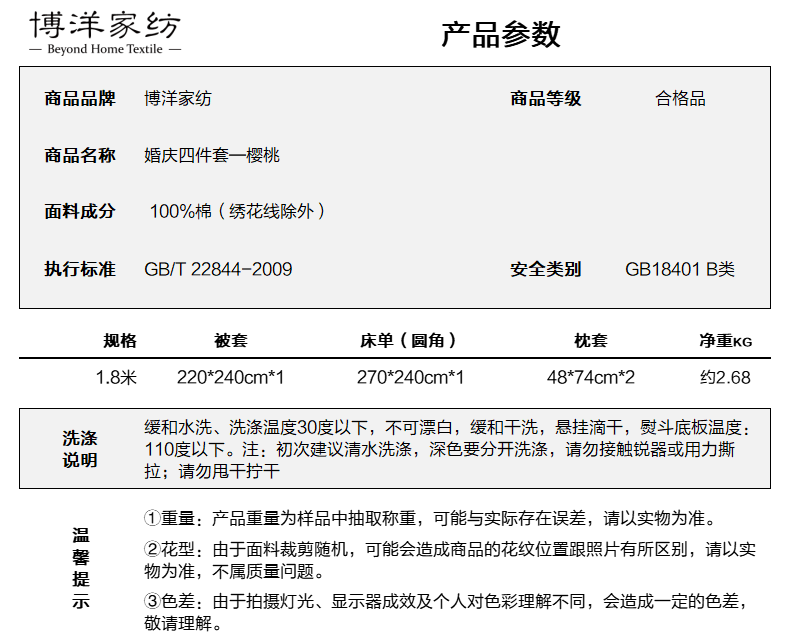Select the 商品名称 label
The height and width of the screenshot is (638, 790).
click(80, 155)
